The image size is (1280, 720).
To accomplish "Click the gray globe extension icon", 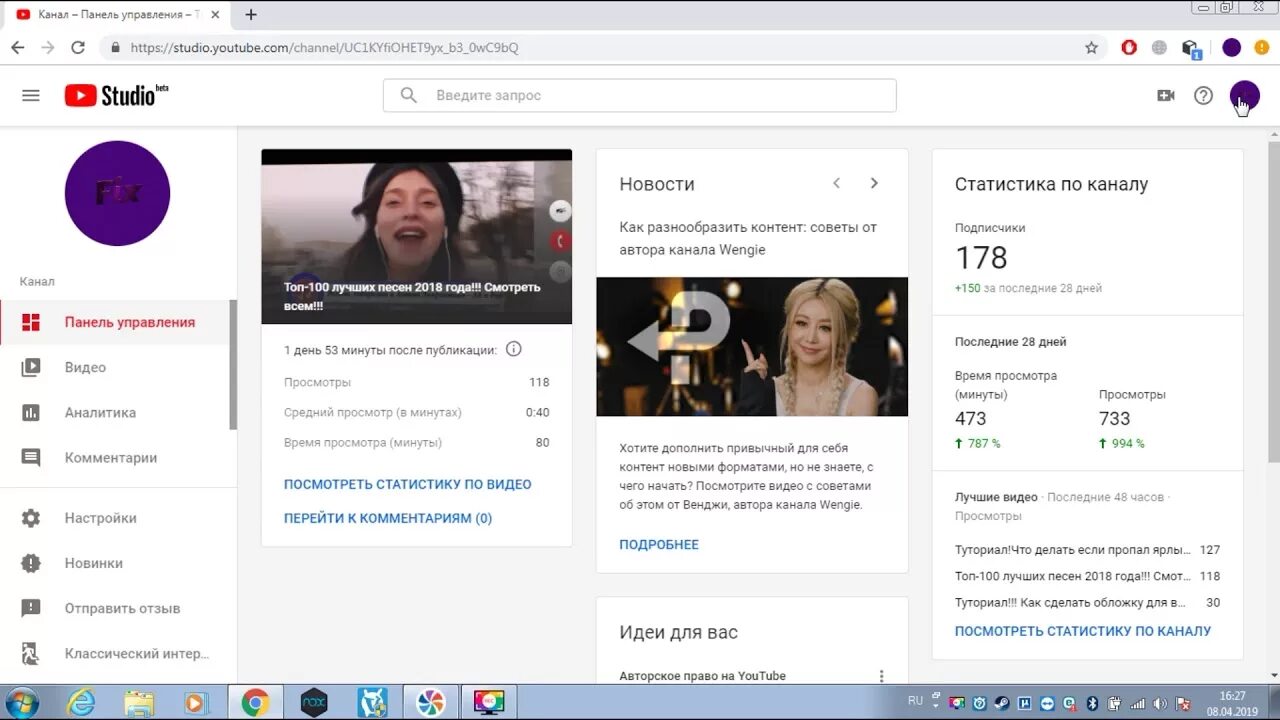I will (x=1159, y=47).
